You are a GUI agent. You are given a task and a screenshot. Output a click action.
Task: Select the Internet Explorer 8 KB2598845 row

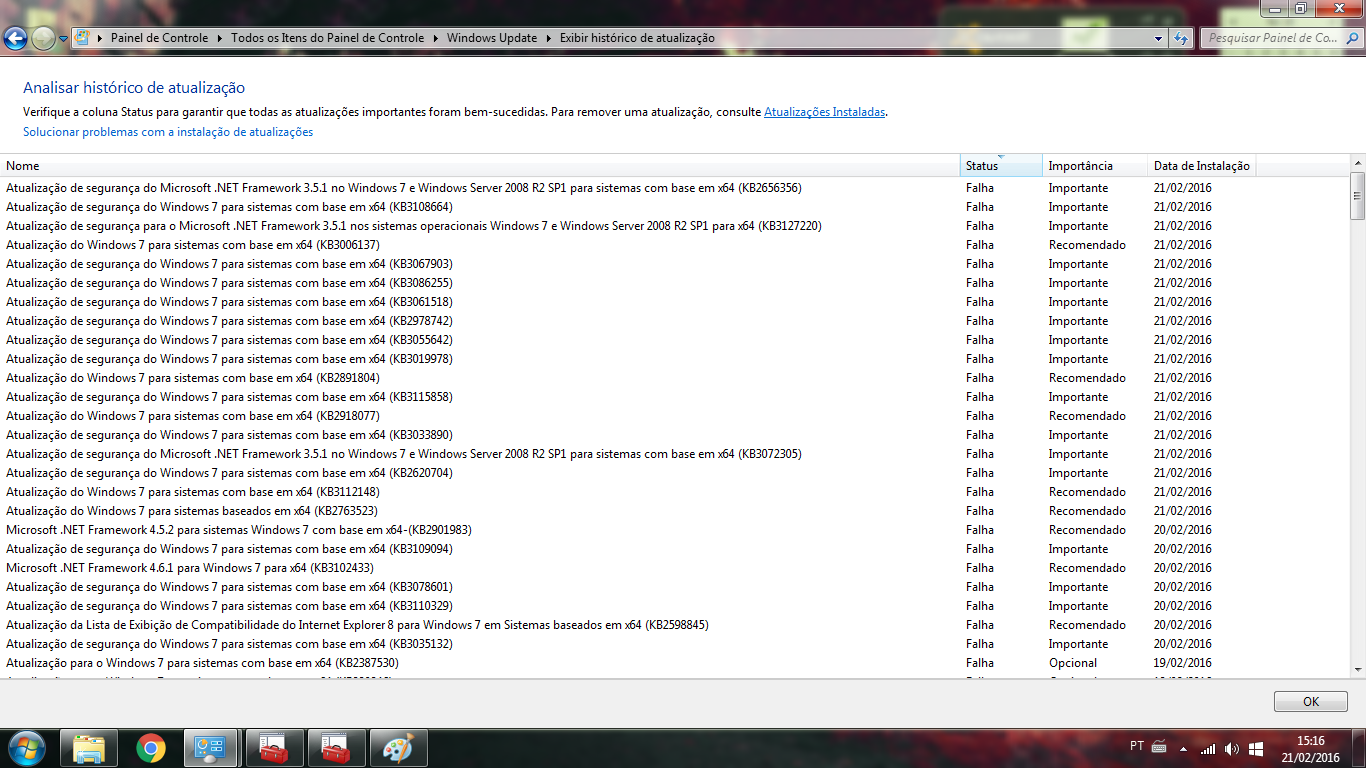pos(675,625)
